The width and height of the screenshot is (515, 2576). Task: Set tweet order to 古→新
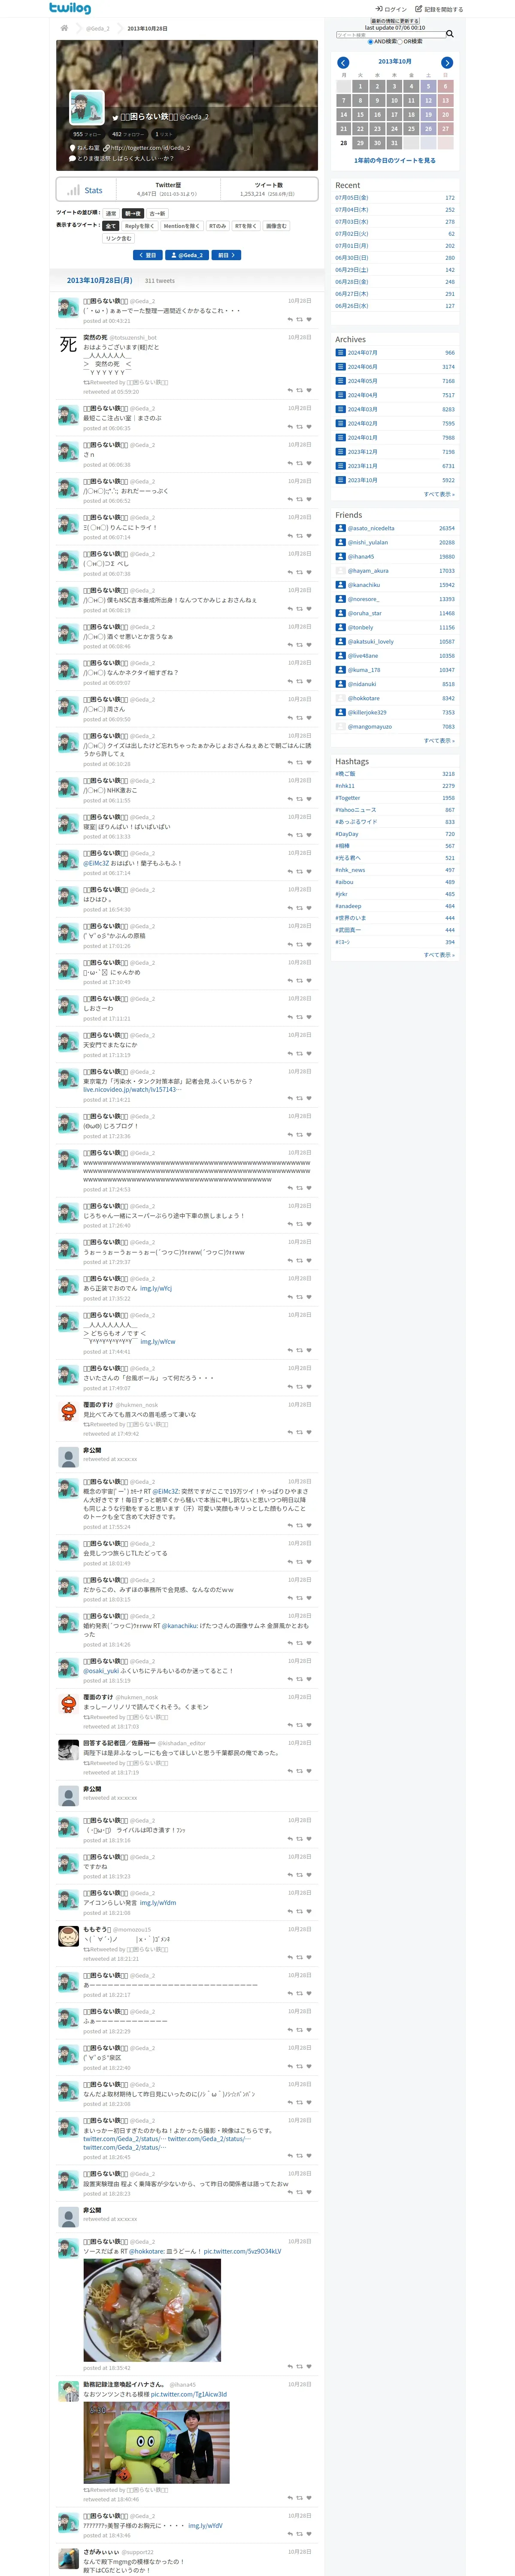point(157,213)
